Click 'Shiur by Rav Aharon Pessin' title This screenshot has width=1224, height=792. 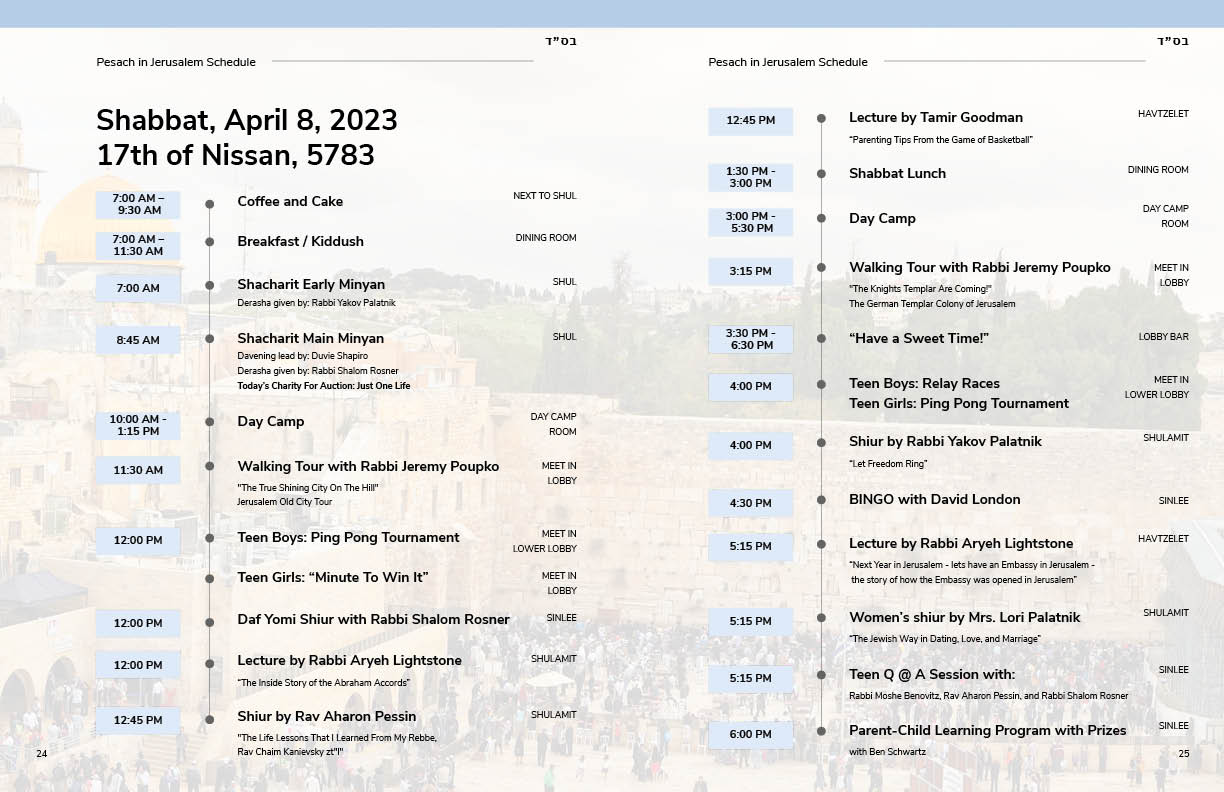pyautogui.click(x=326, y=717)
